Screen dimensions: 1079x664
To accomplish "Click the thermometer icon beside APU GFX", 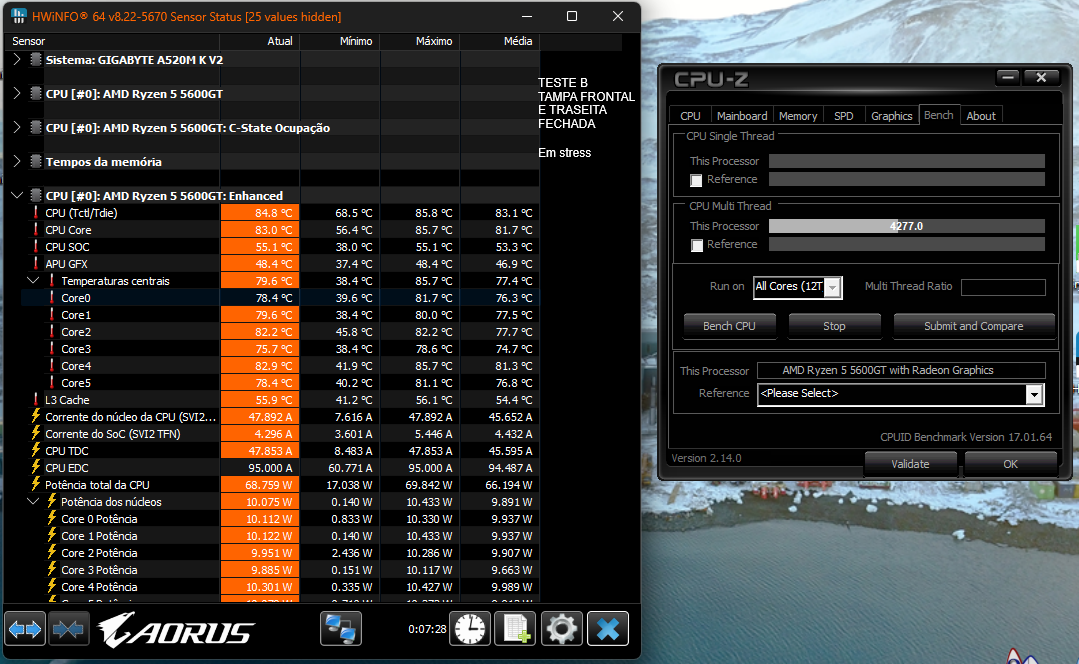I will pyautogui.click(x=36, y=264).
